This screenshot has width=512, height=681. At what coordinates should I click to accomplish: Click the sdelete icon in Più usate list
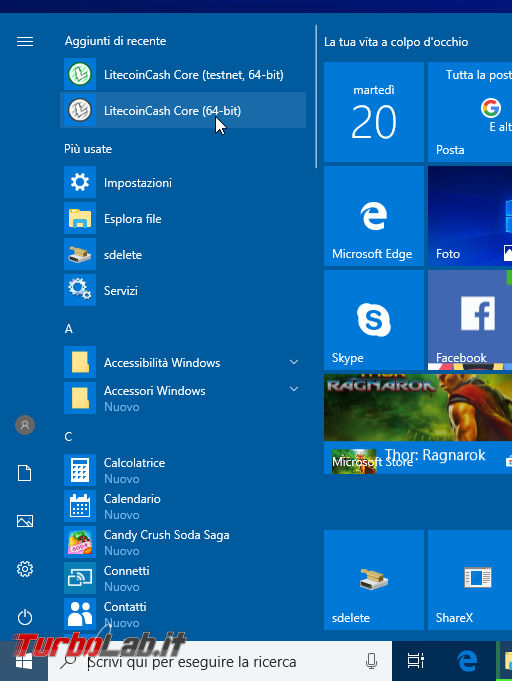tap(80, 255)
